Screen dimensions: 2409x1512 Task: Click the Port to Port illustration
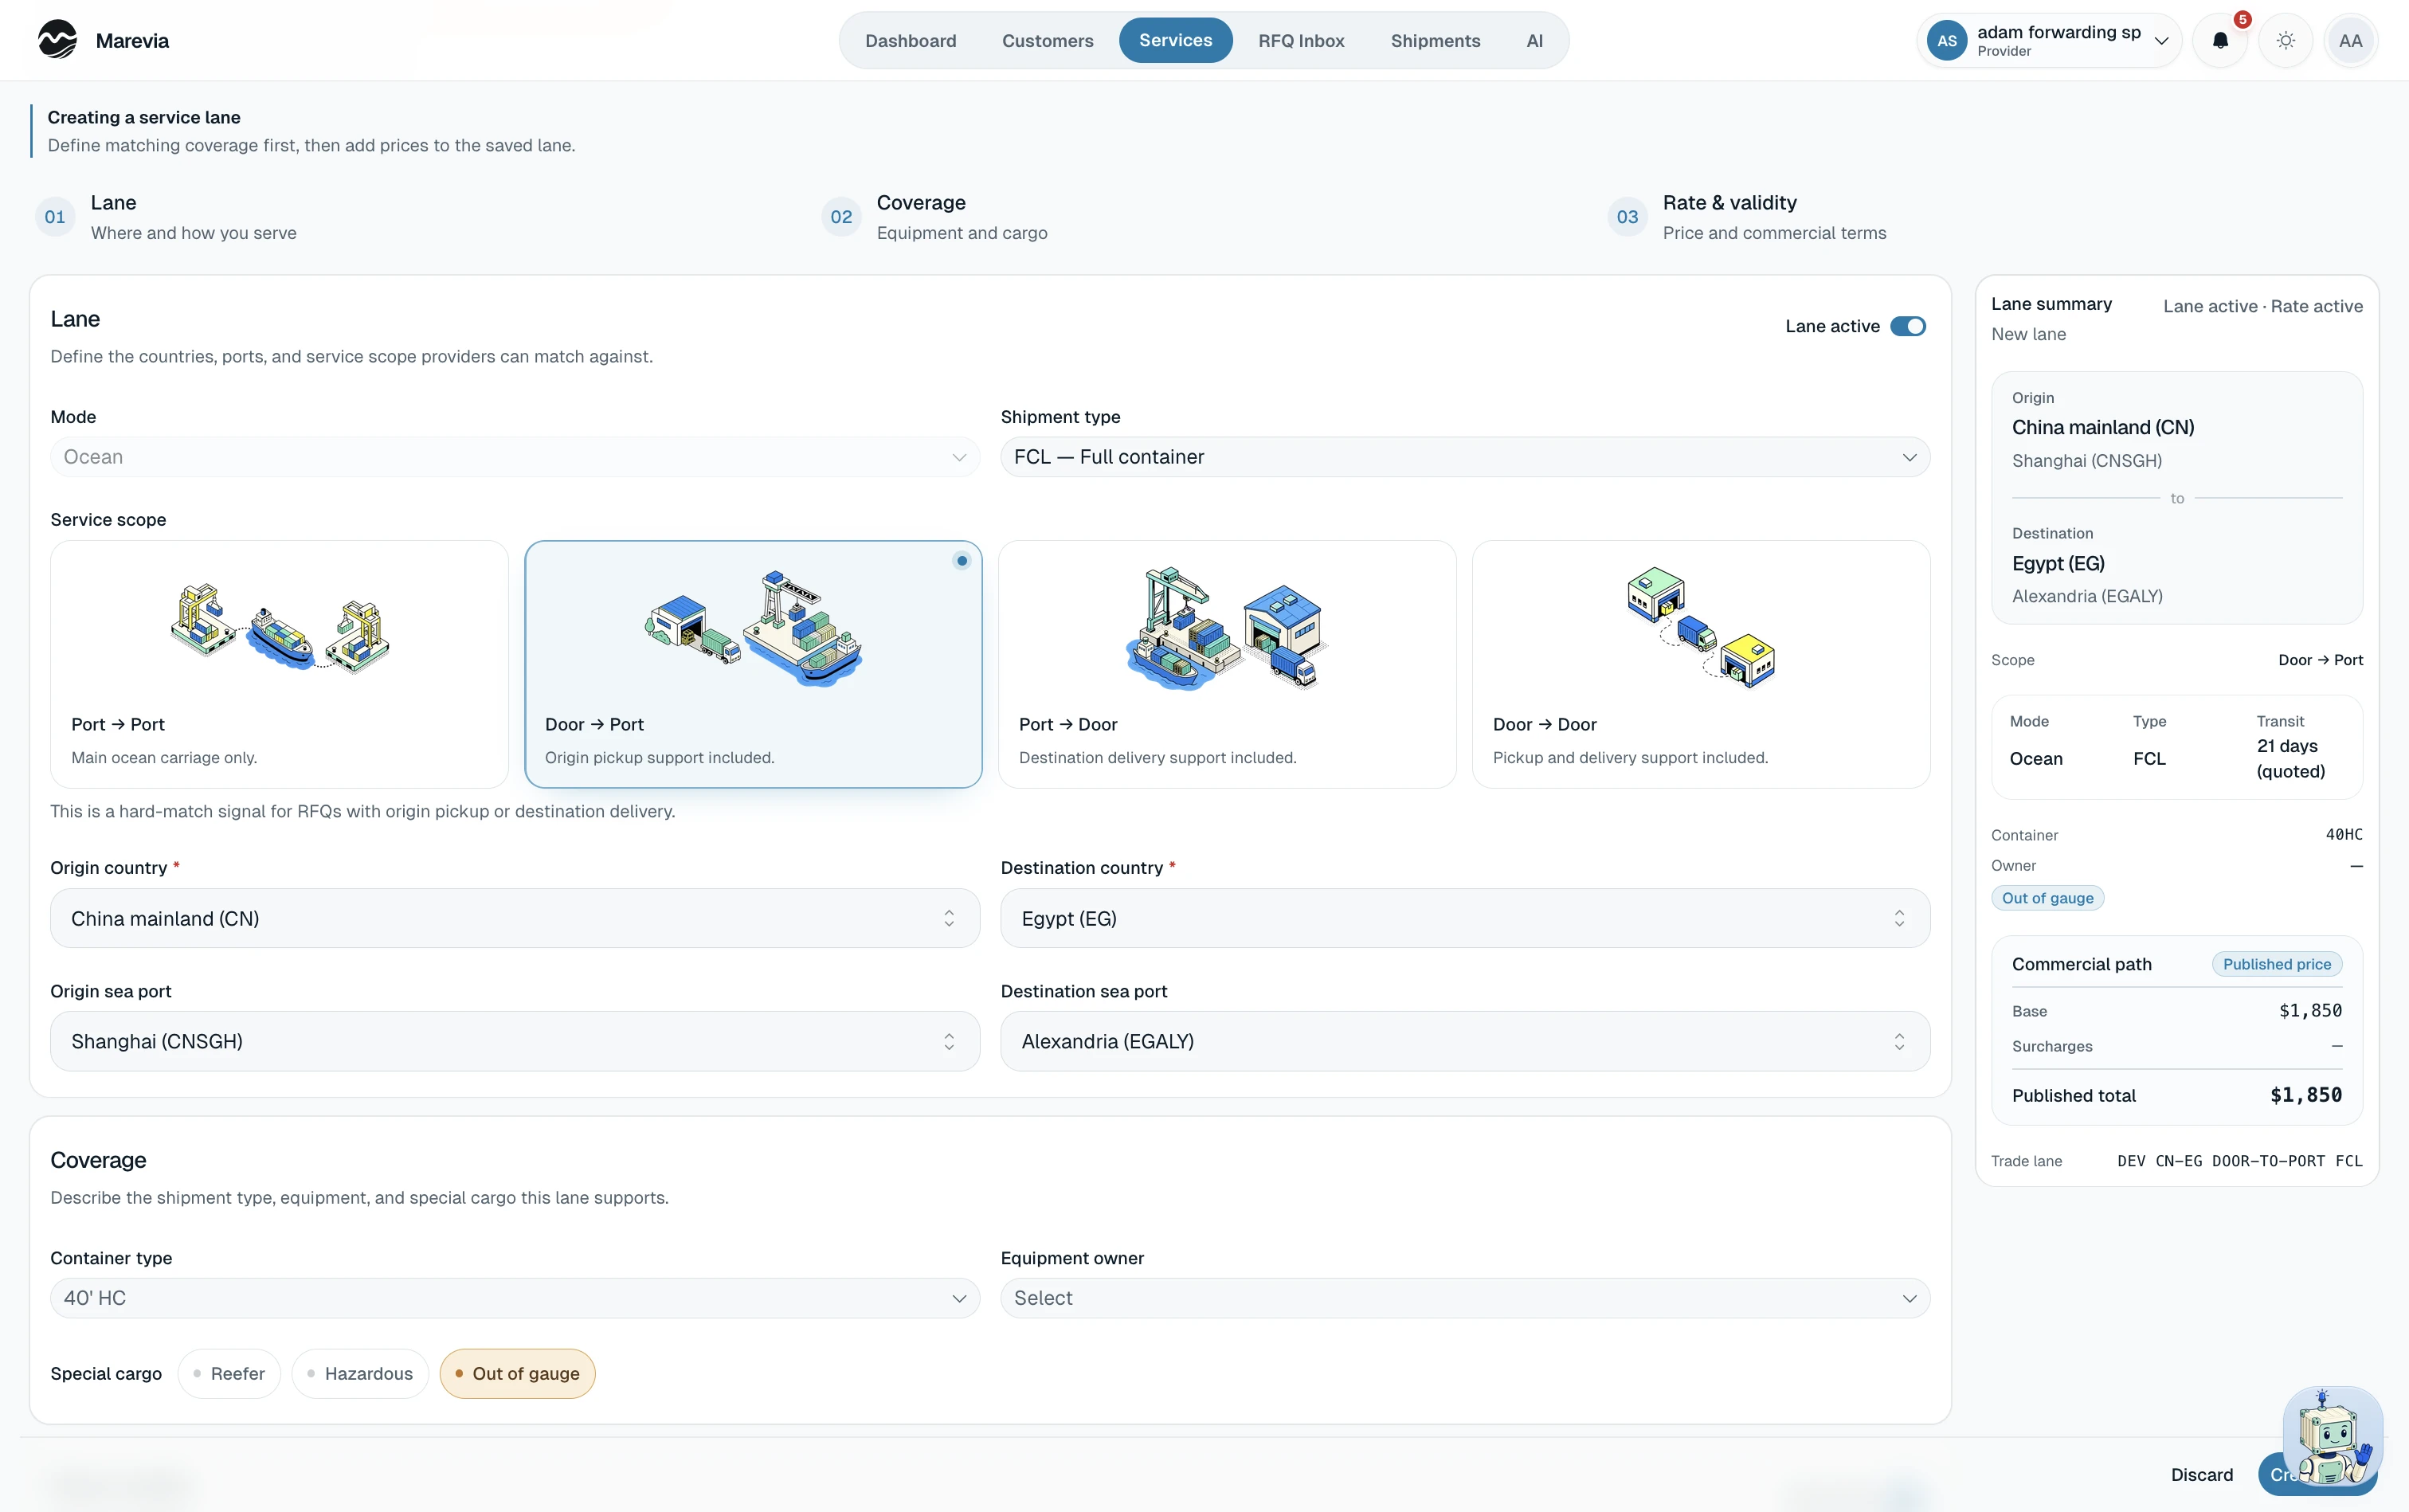279,627
